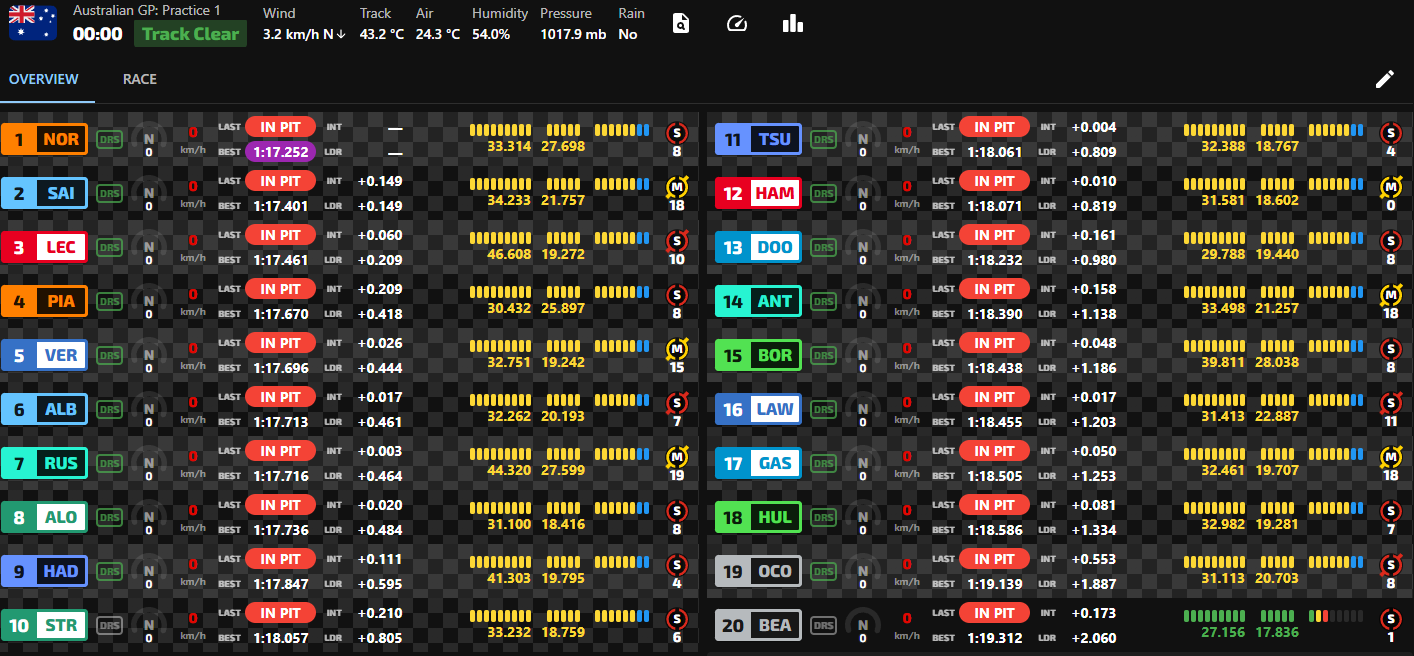Click wind reading 3.2 km/h N
Screen dimensions: 1414x656
(x=304, y=34)
